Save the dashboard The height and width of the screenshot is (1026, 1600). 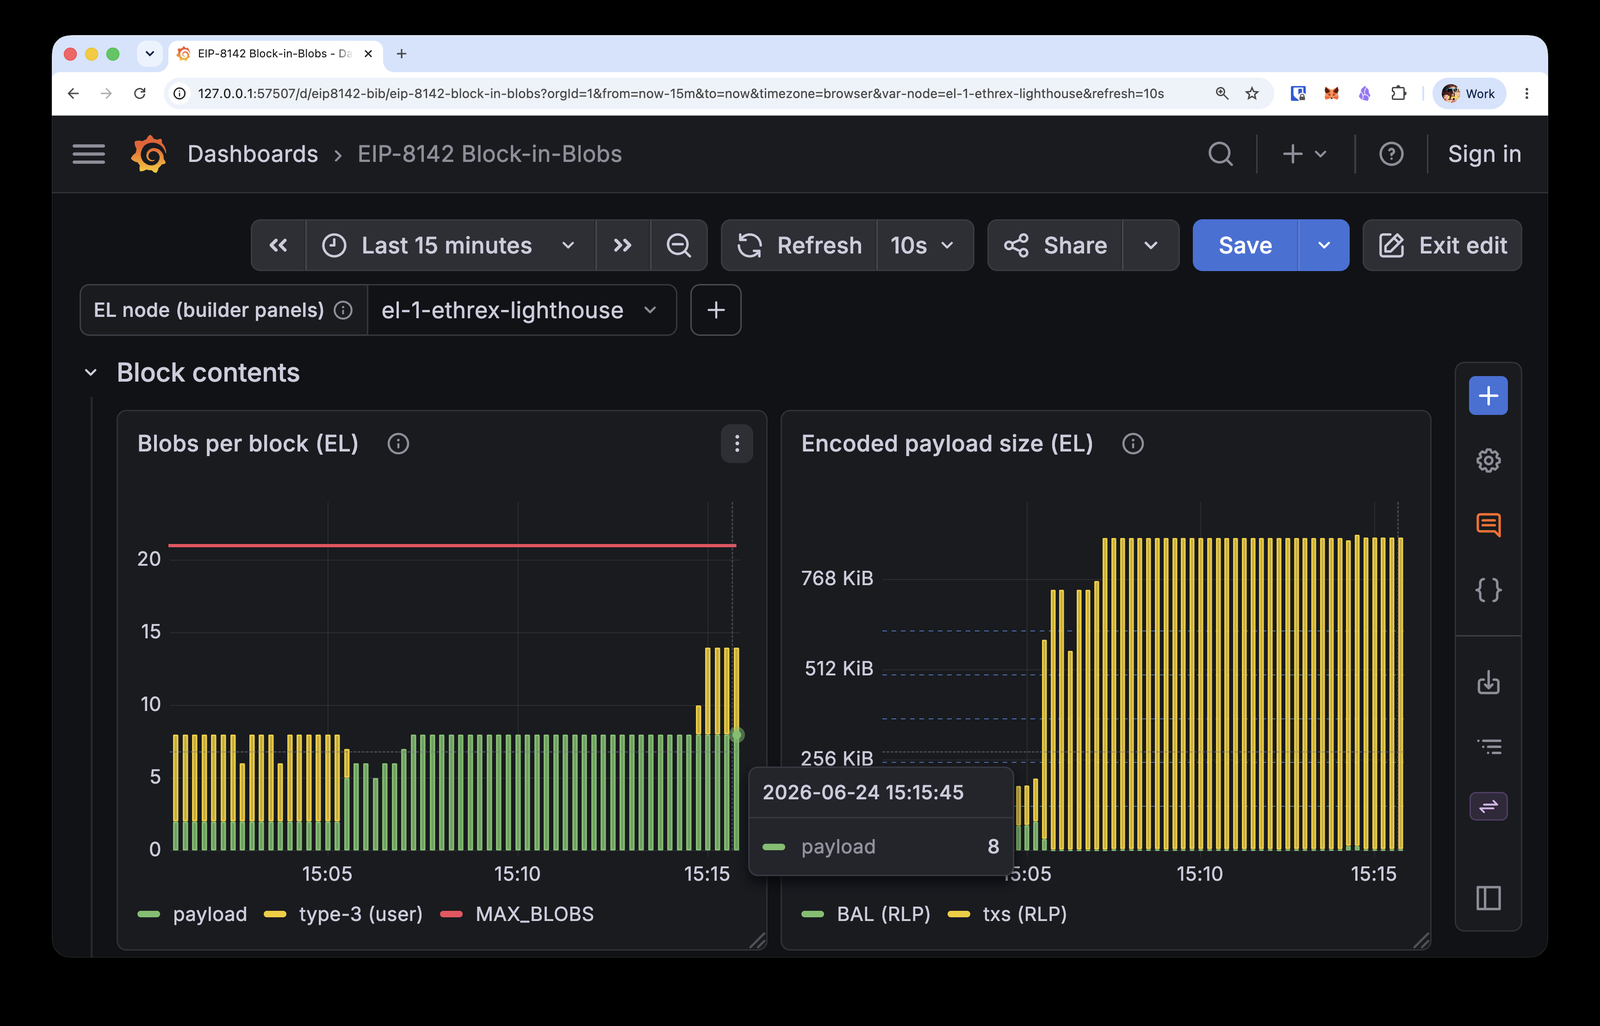[x=1245, y=245]
